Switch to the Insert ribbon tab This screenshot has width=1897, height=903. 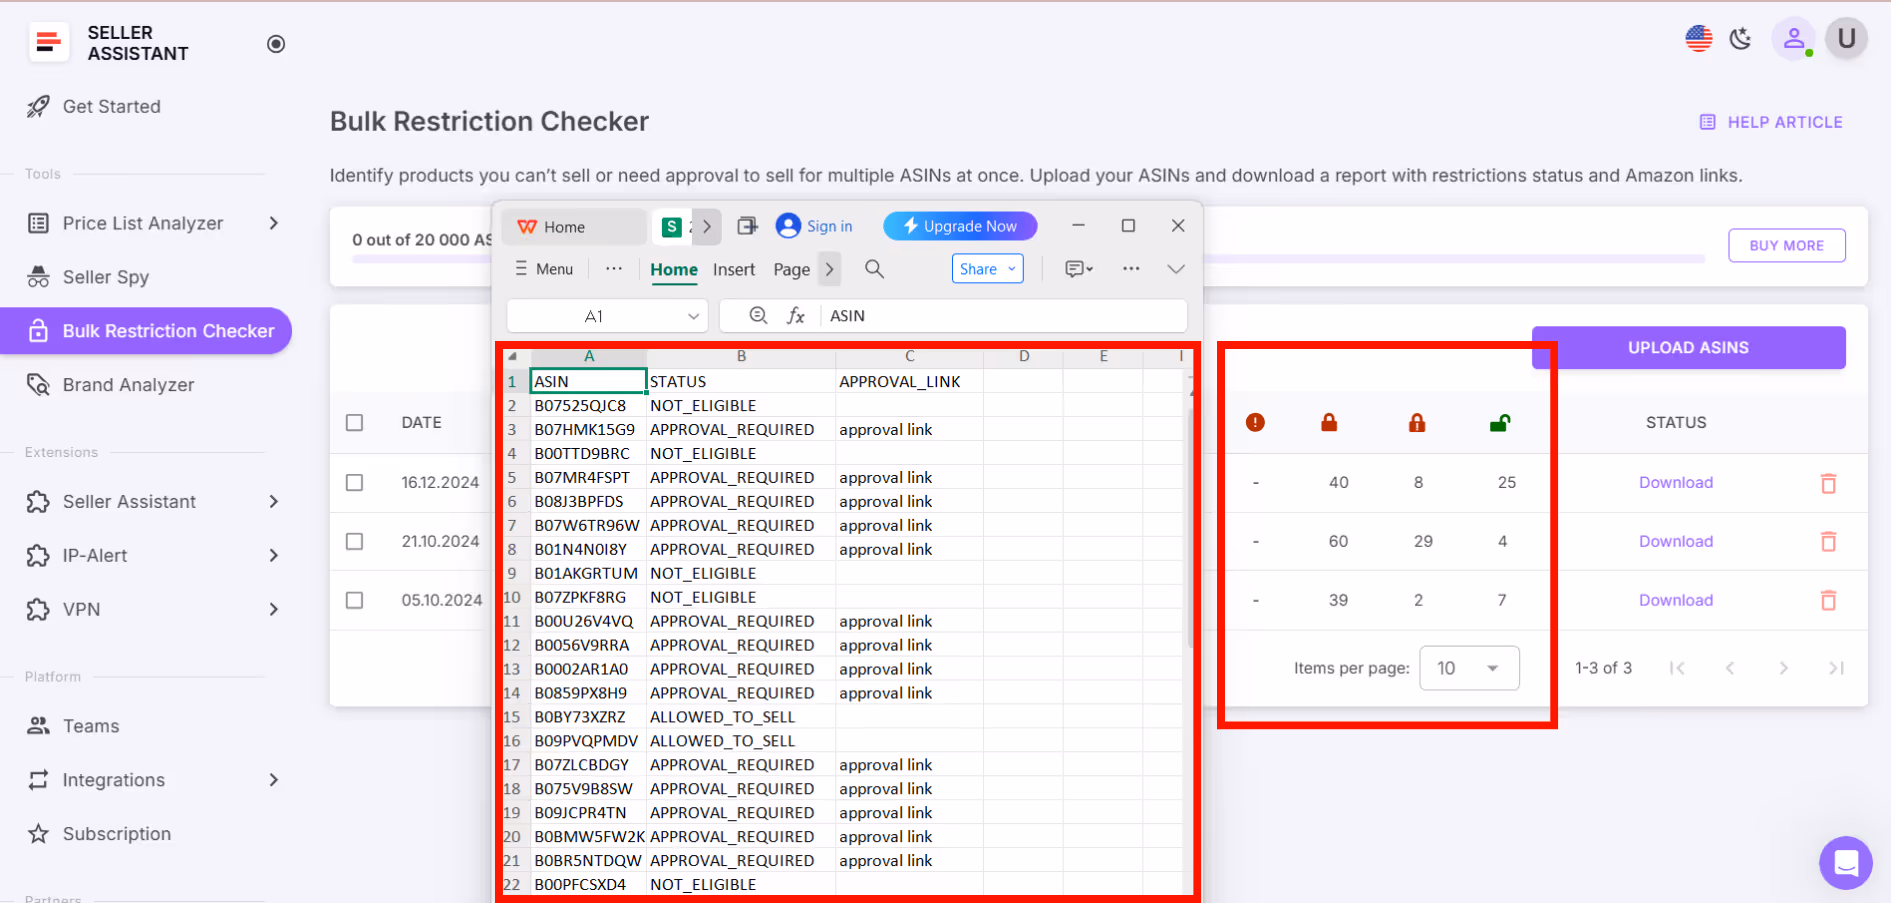tap(733, 270)
